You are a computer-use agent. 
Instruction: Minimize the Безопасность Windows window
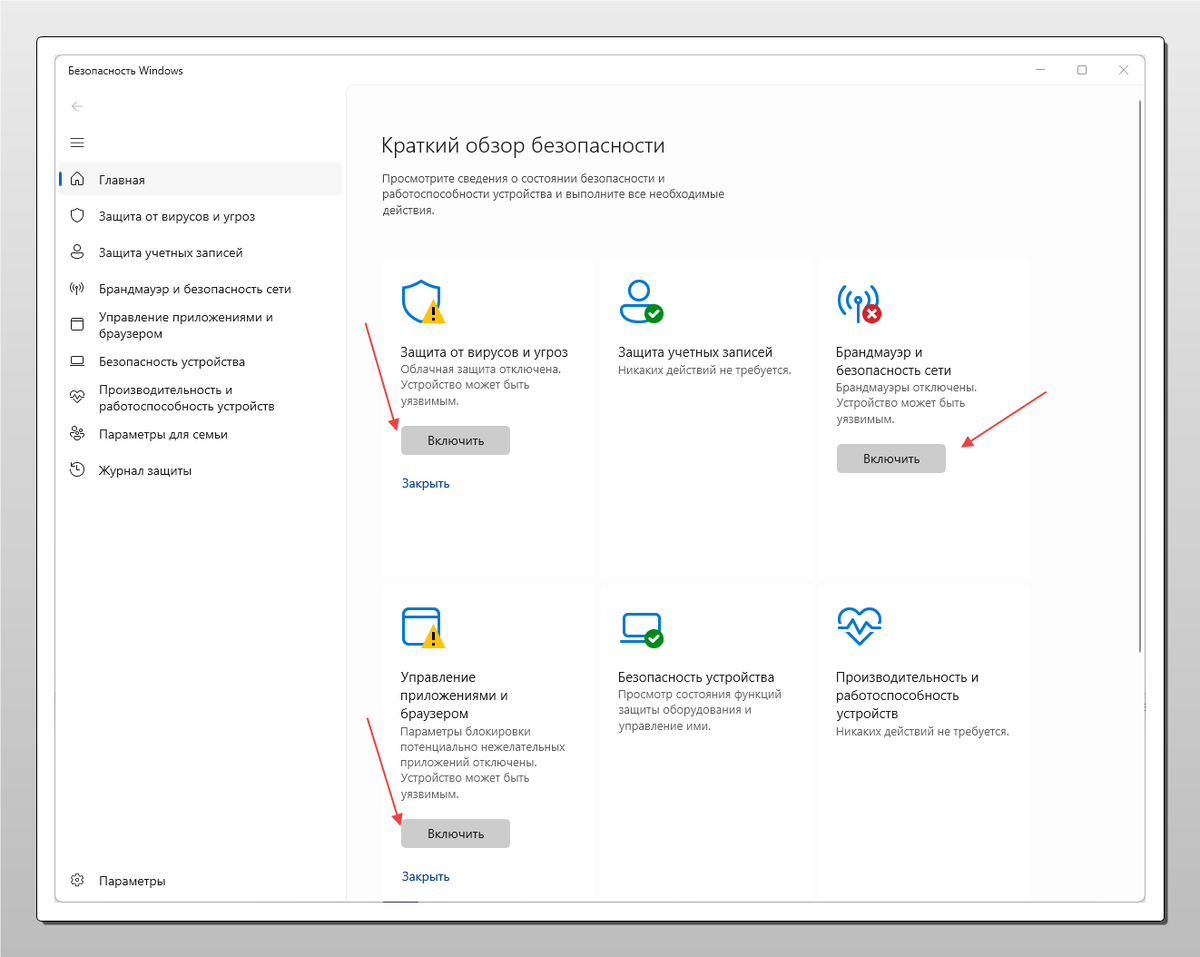tap(1039, 70)
